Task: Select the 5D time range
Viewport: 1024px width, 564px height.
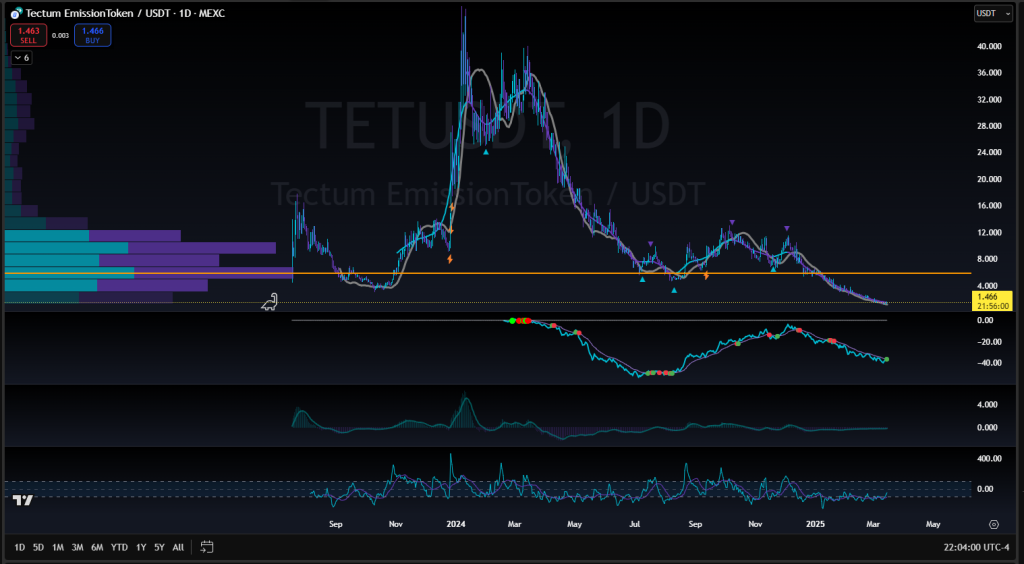Action: [x=39, y=547]
